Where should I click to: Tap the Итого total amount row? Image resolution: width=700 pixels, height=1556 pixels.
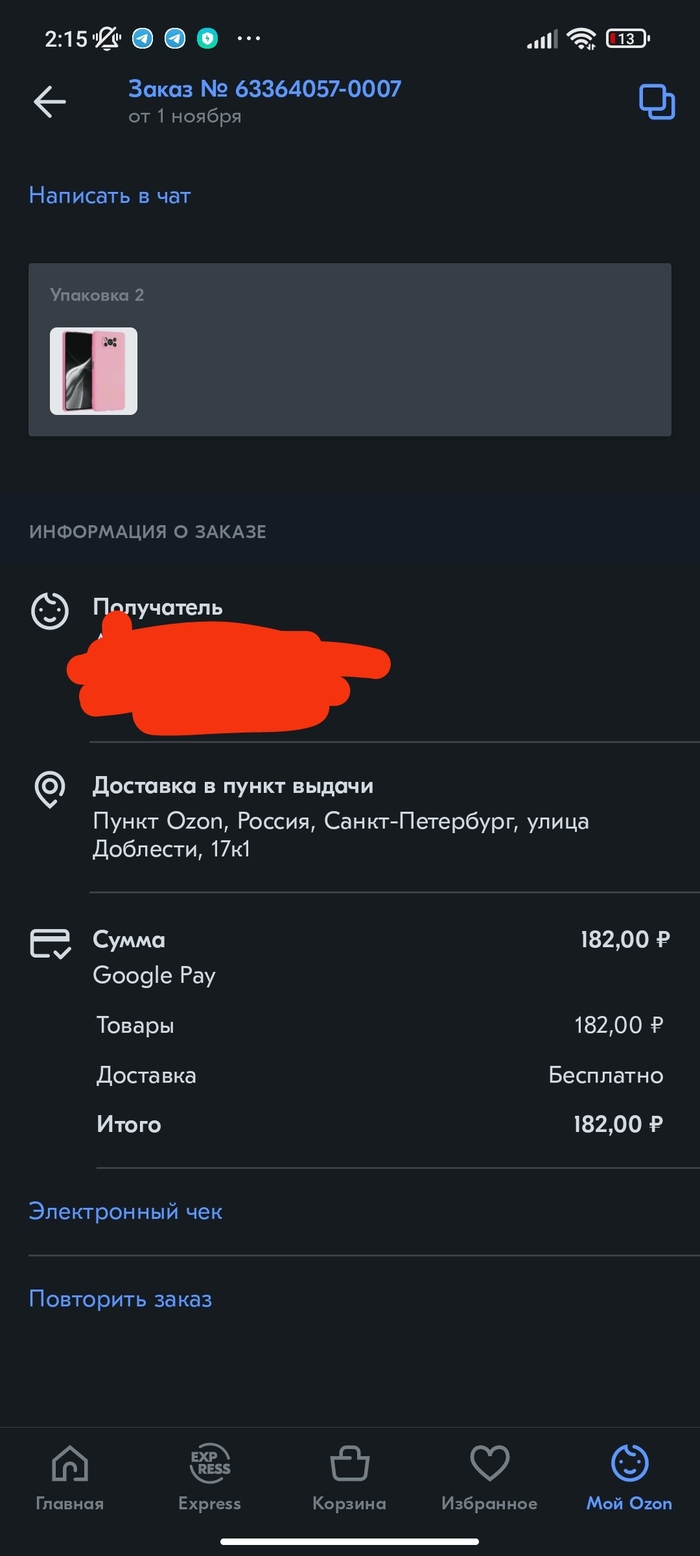[379, 1124]
